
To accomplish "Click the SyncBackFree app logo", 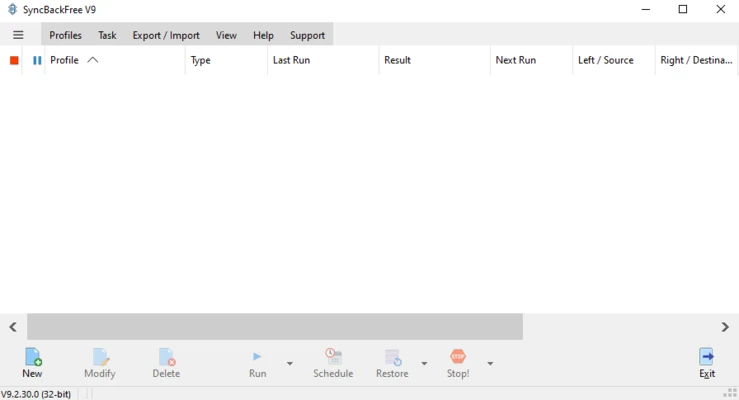I will click(x=13, y=9).
